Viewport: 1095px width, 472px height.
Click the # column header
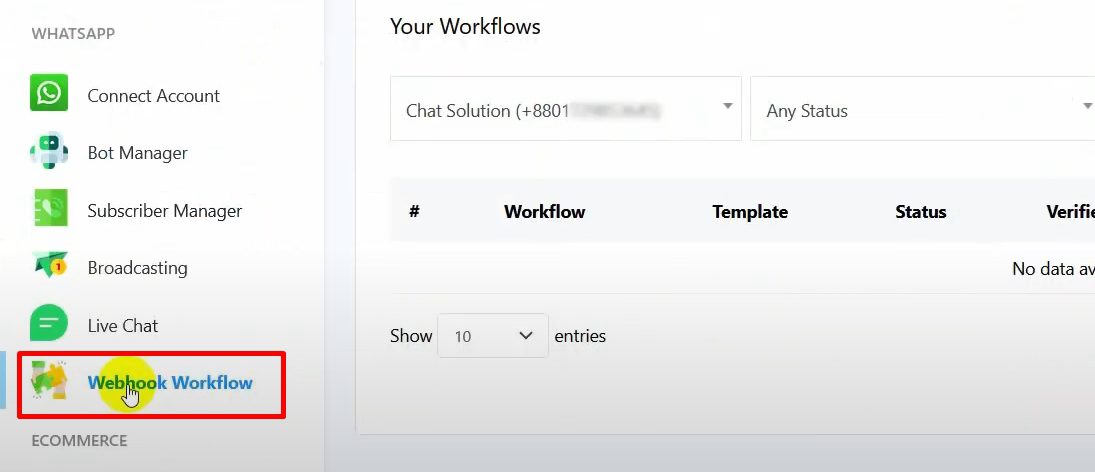[x=414, y=212]
